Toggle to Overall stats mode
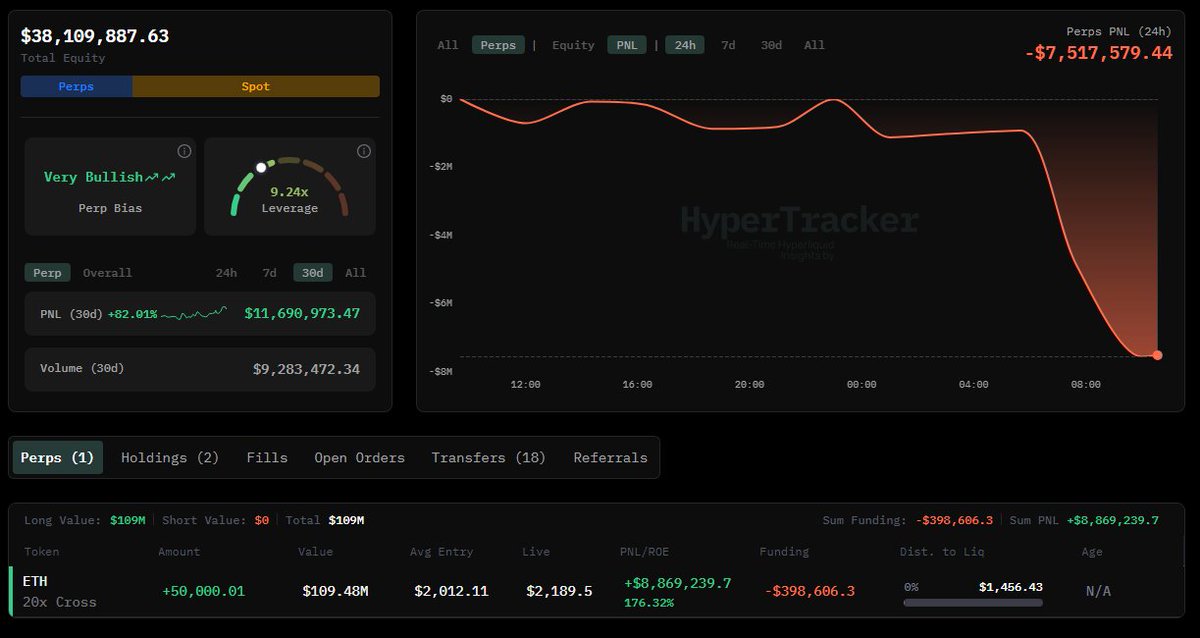1200x638 pixels. pyautogui.click(x=105, y=272)
